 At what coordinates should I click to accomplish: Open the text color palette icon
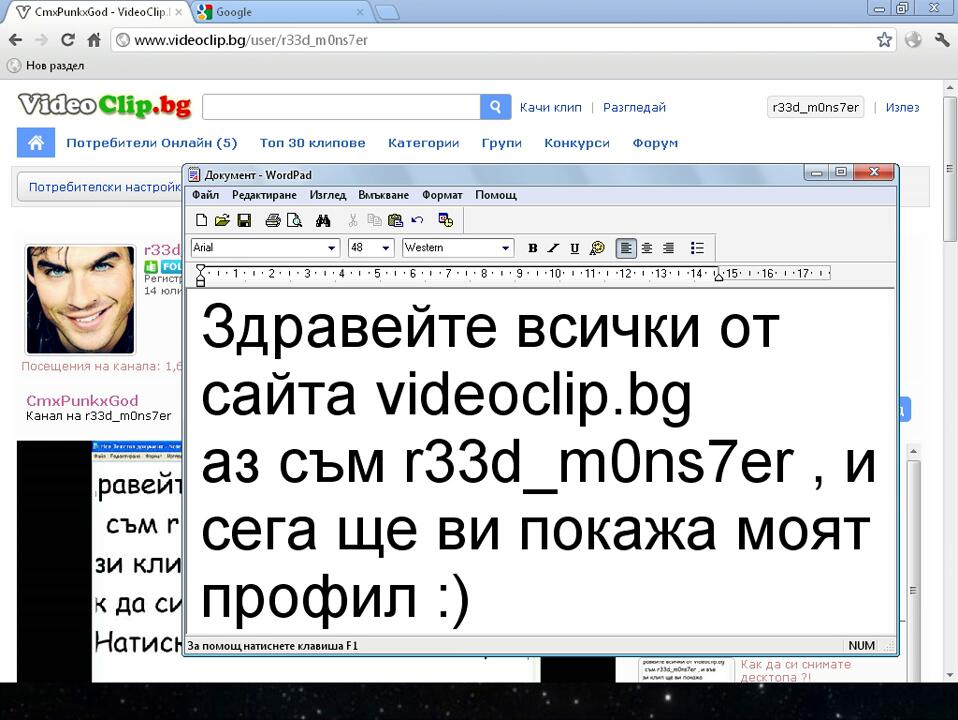pyautogui.click(x=597, y=248)
